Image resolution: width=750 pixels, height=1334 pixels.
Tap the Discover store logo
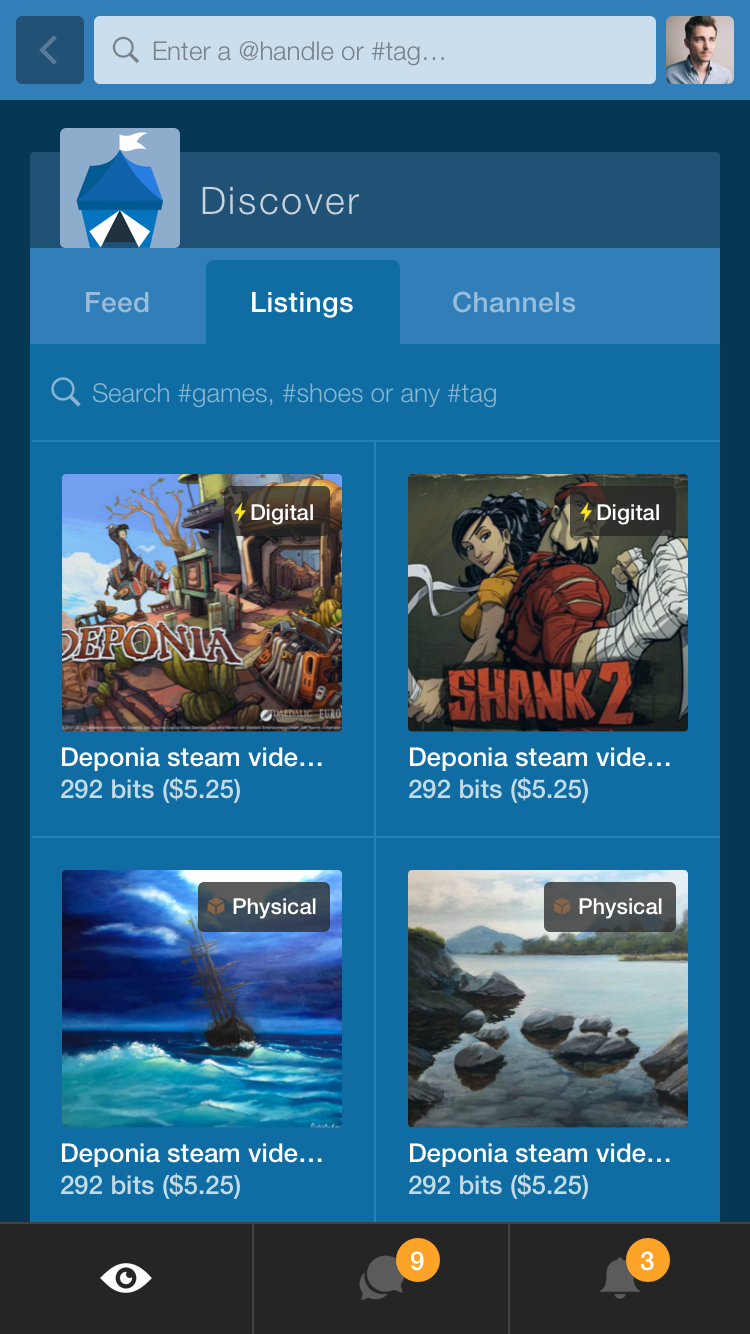tap(120, 188)
